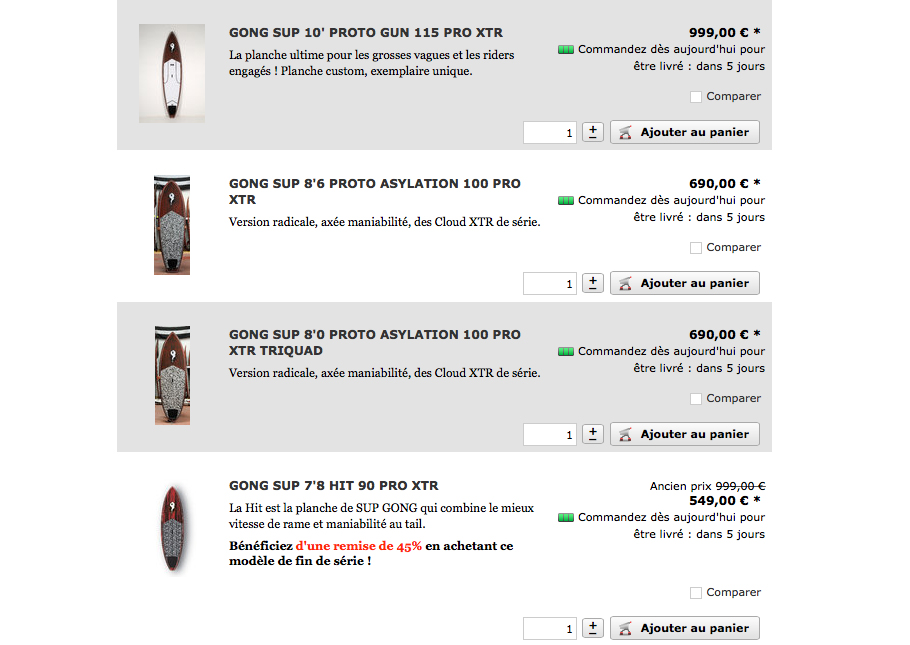Image resolution: width=910 pixels, height=645 pixels.
Task: Tick Comparer for the 8'6 Proto Asylation
Action: tap(696, 248)
